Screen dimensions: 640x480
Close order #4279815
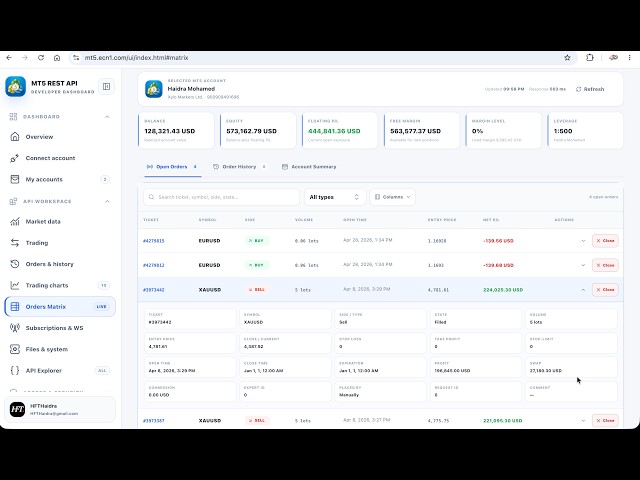[605, 241]
